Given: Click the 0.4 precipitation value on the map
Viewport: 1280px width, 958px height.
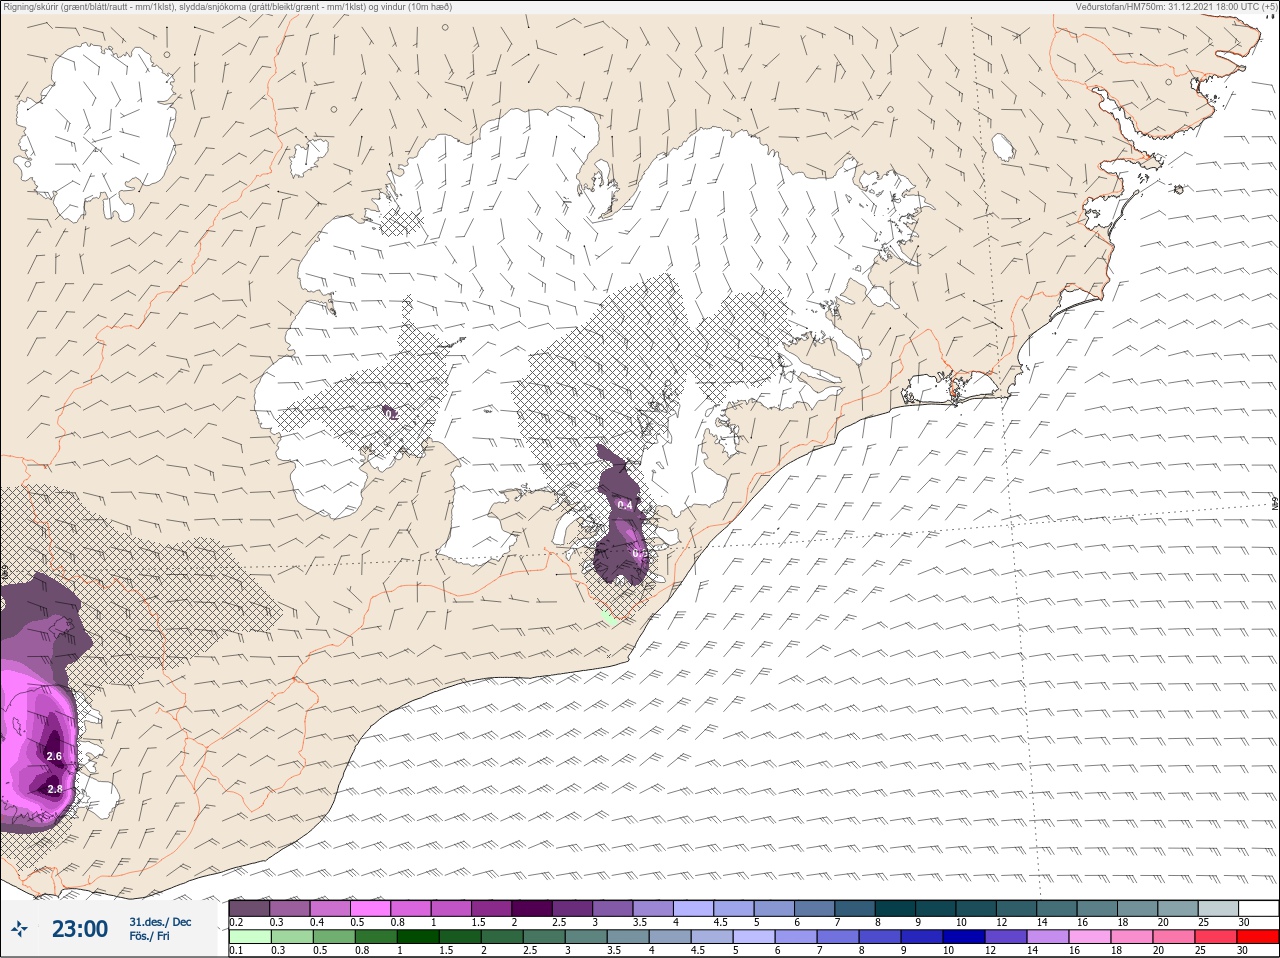Looking at the screenshot, I should [625, 505].
